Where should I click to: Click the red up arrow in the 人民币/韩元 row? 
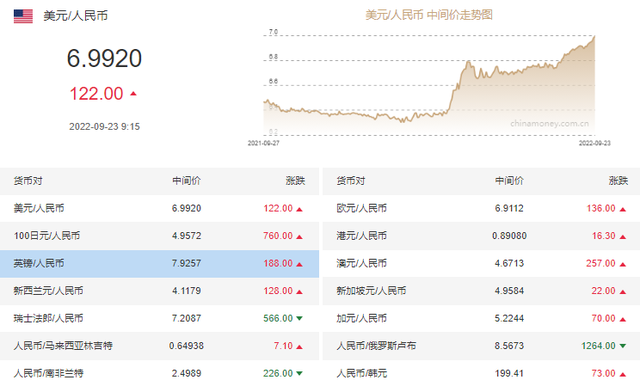tap(622, 374)
